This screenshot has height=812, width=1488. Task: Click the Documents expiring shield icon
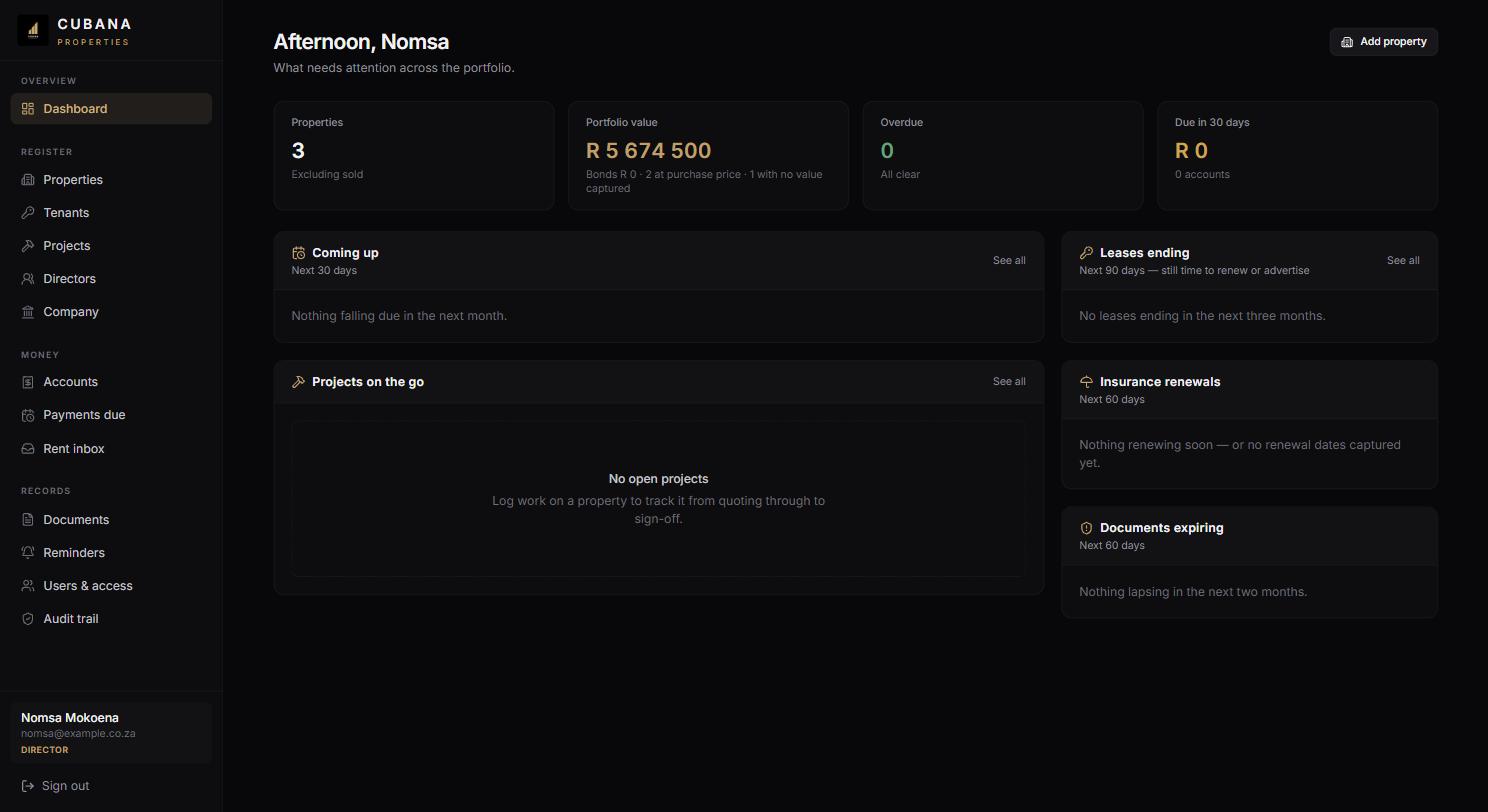pyautogui.click(x=1086, y=528)
